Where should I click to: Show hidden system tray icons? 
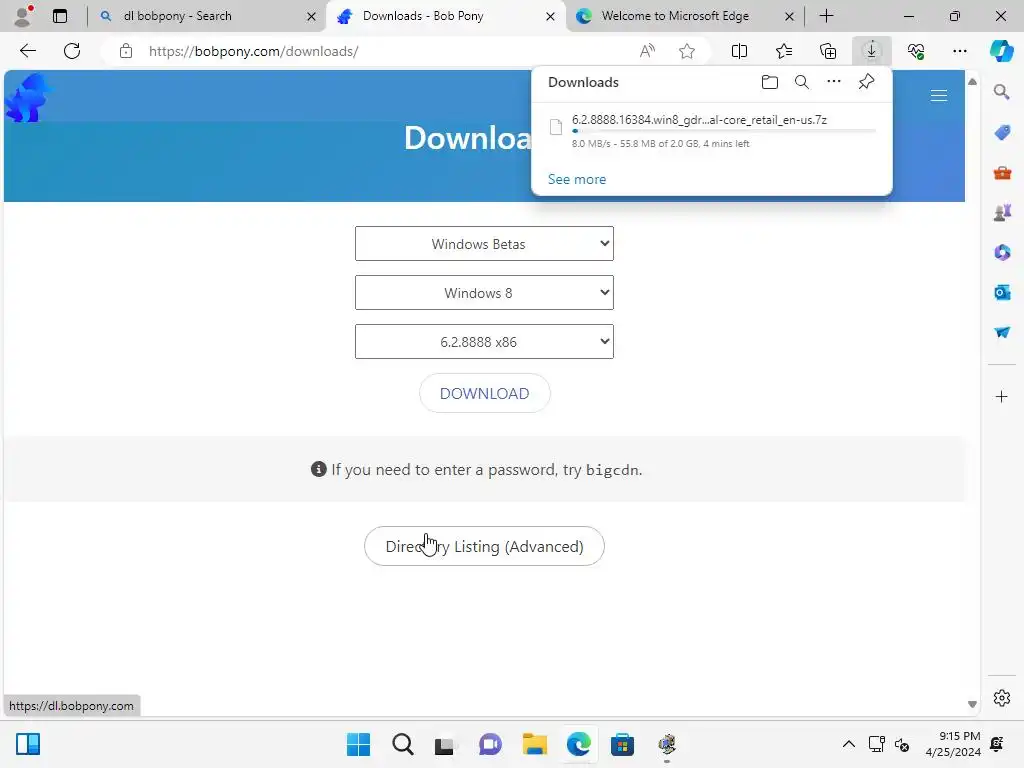848,744
